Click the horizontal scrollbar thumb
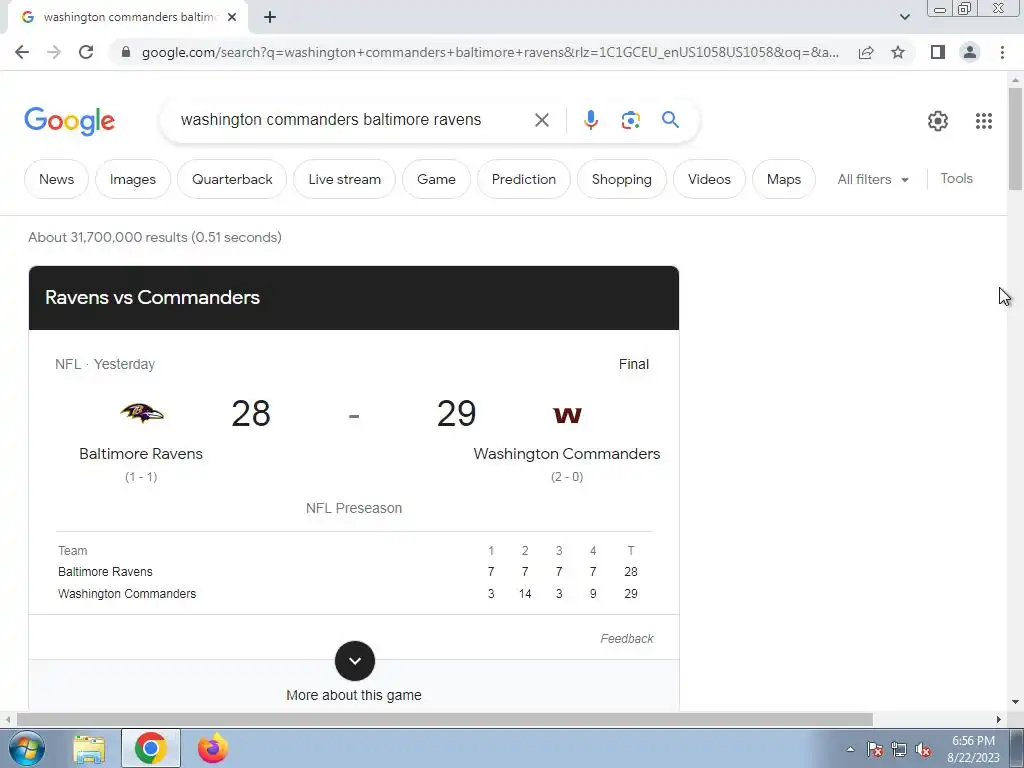1024x768 pixels. [x=444, y=720]
